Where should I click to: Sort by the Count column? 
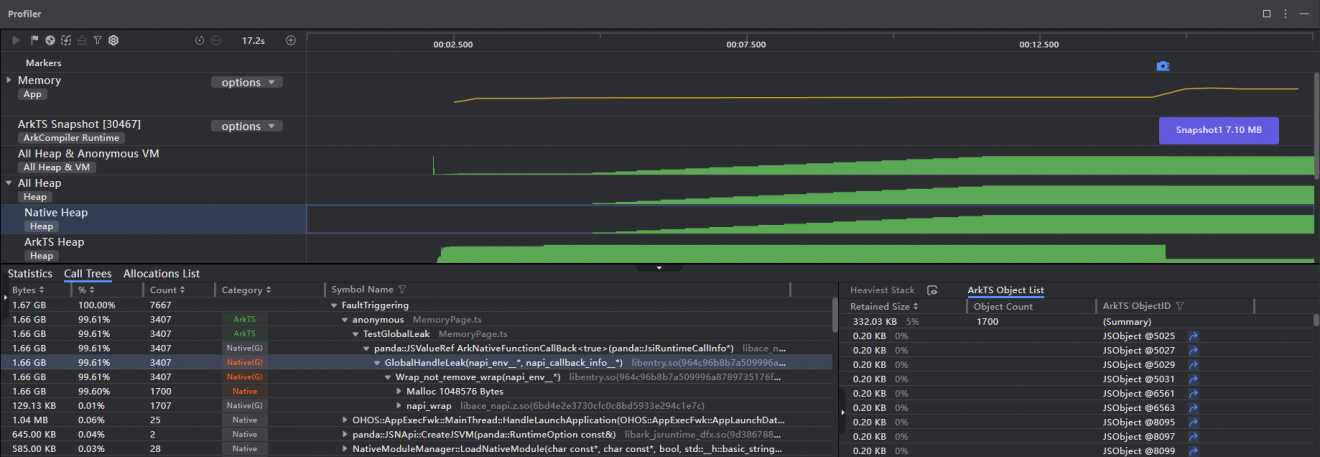[x=166, y=289]
